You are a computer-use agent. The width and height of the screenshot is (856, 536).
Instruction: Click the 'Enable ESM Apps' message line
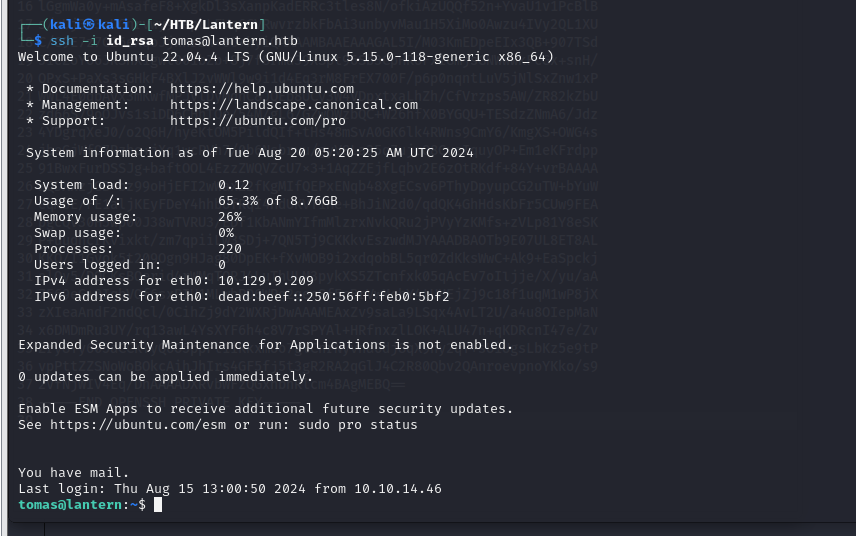click(x=266, y=409)
